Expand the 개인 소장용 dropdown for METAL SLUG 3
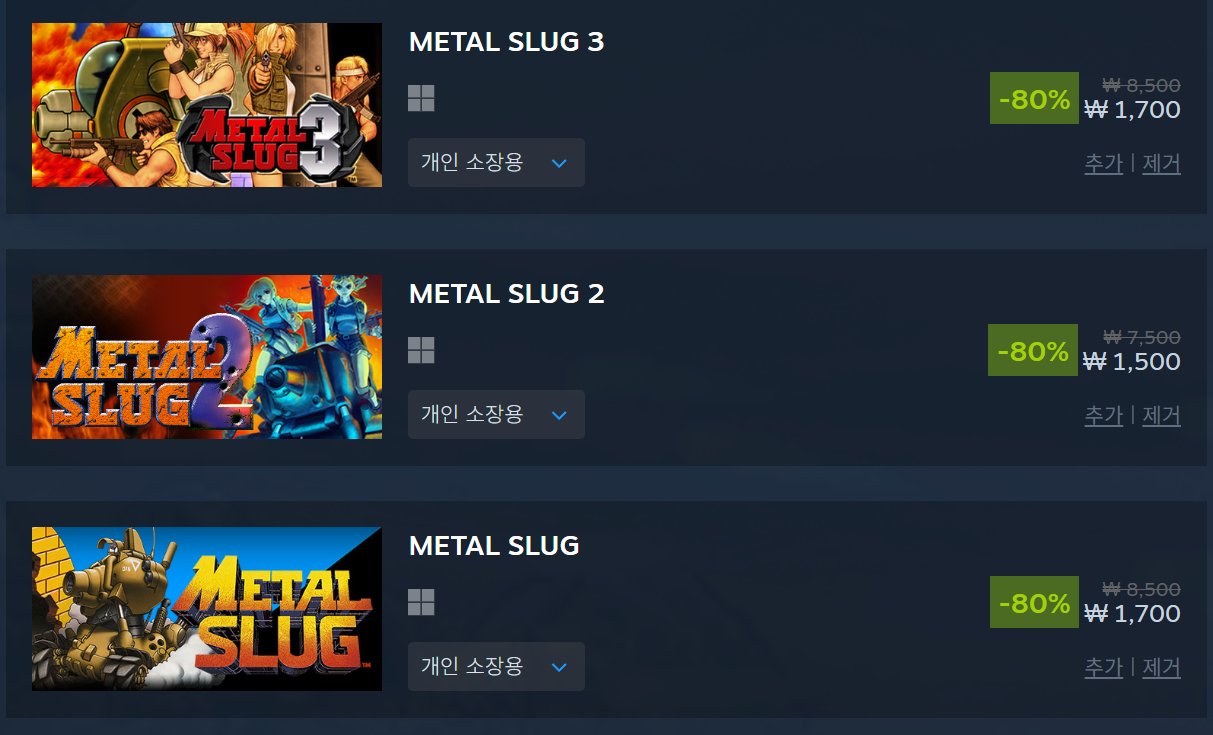Viewport: 1213px width, 735px height. (x=496, y=162)
